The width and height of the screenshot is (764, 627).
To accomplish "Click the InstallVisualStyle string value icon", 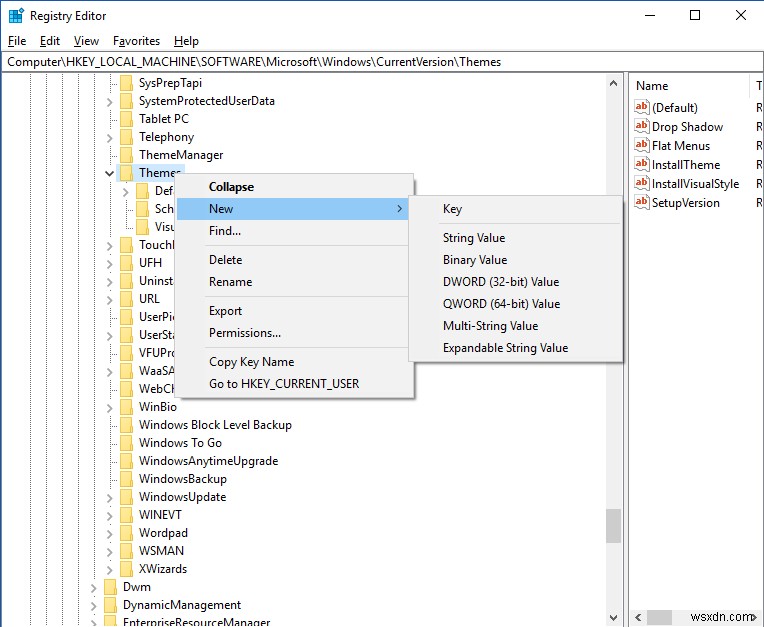I will click(x=642, y=183).
